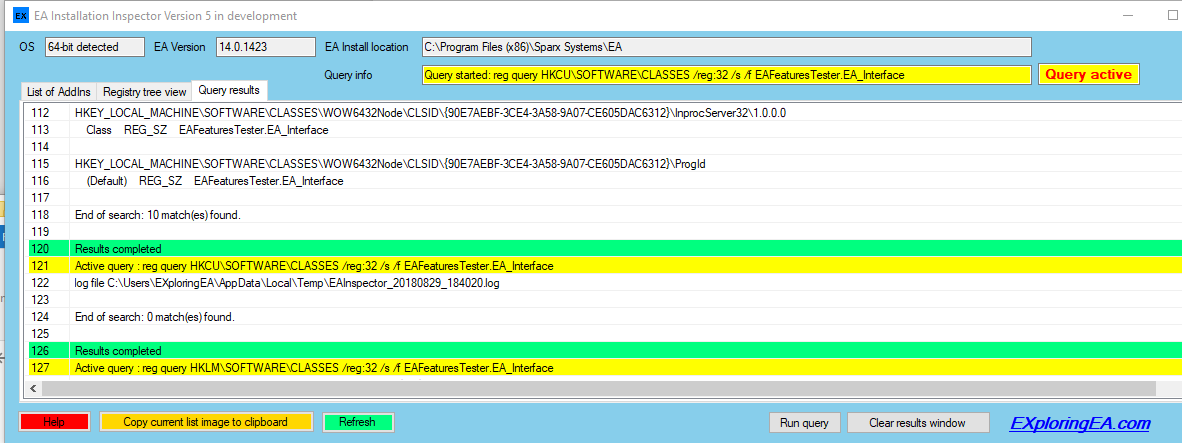Click Copy current list image to clipboard
The width and height of the screenshot is (1182, 443).
point(205,422)
